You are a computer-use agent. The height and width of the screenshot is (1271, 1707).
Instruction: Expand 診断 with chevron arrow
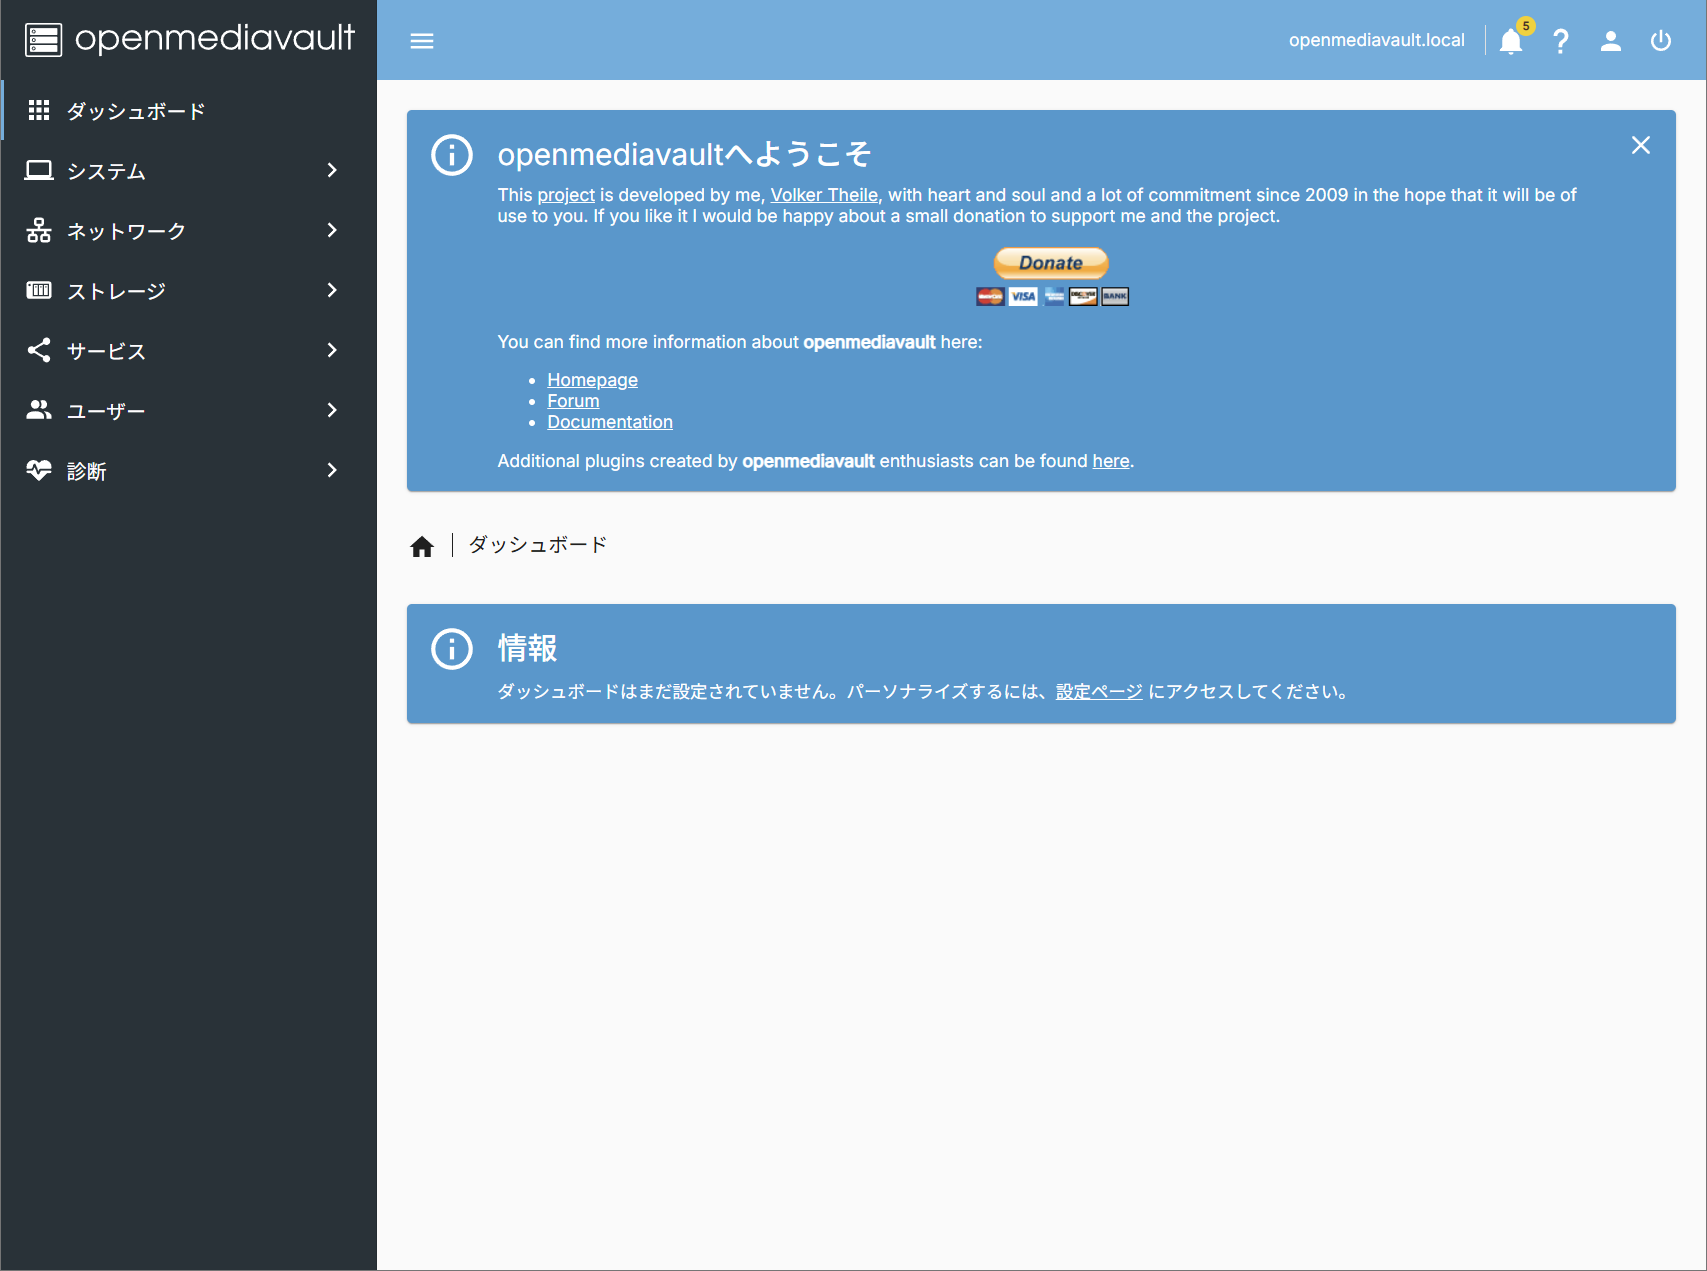[x=332, y=470]
